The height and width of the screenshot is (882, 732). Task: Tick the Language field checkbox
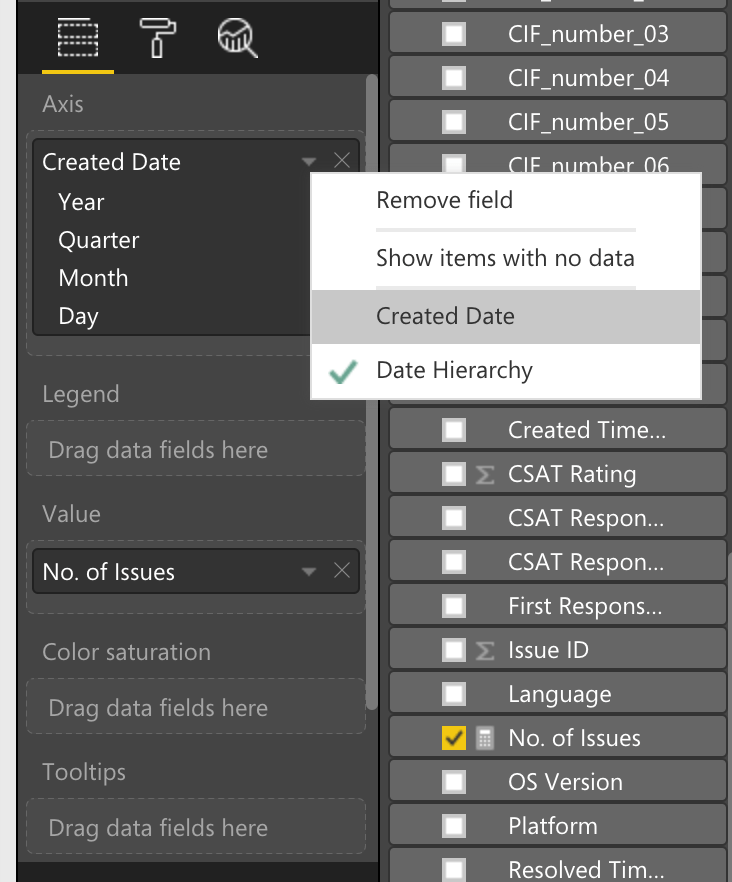pos(454,695)
